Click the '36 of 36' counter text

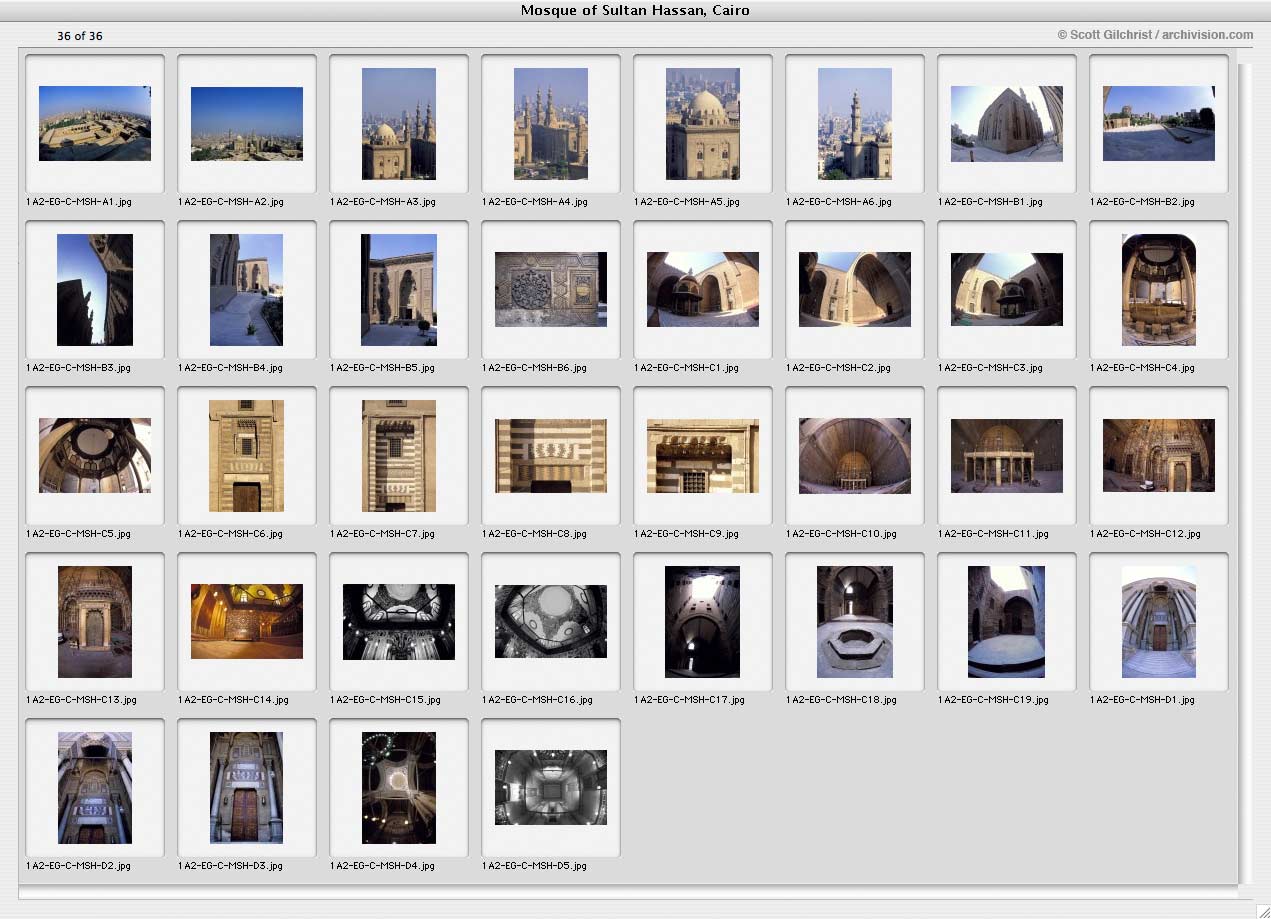point(80,36)
